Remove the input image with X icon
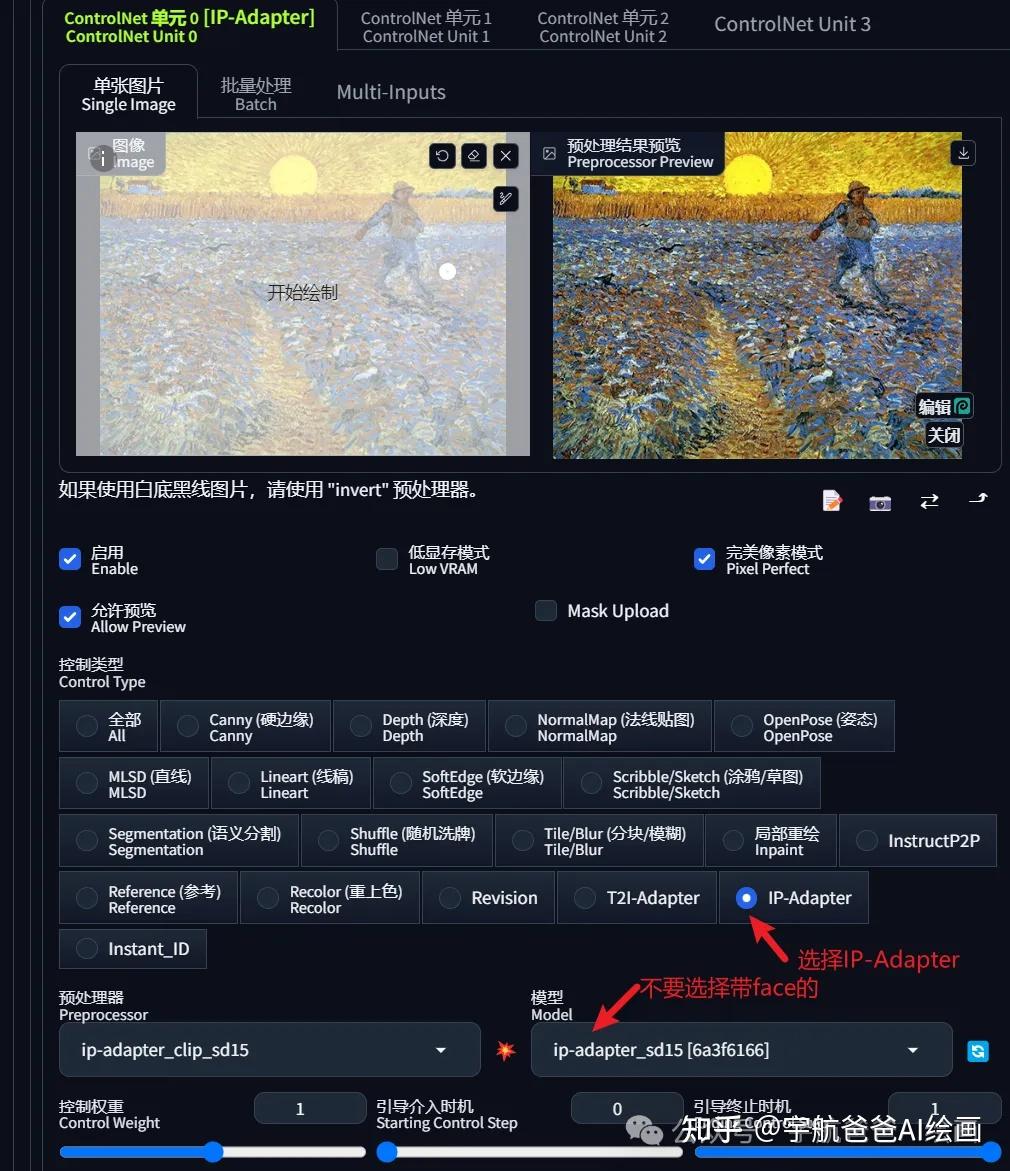Image resolution: width=1010 pixels, height=1171 pixels. point(506,155)
